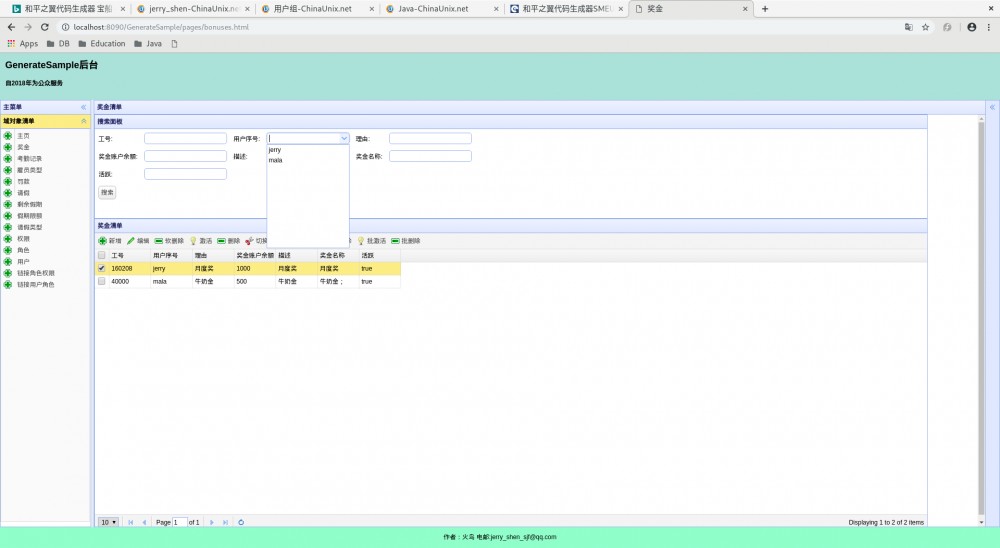Viewport: 1000px width, 548px height.
Task: Click the 激活 lightbulb activate button
Action: point(201,241)
